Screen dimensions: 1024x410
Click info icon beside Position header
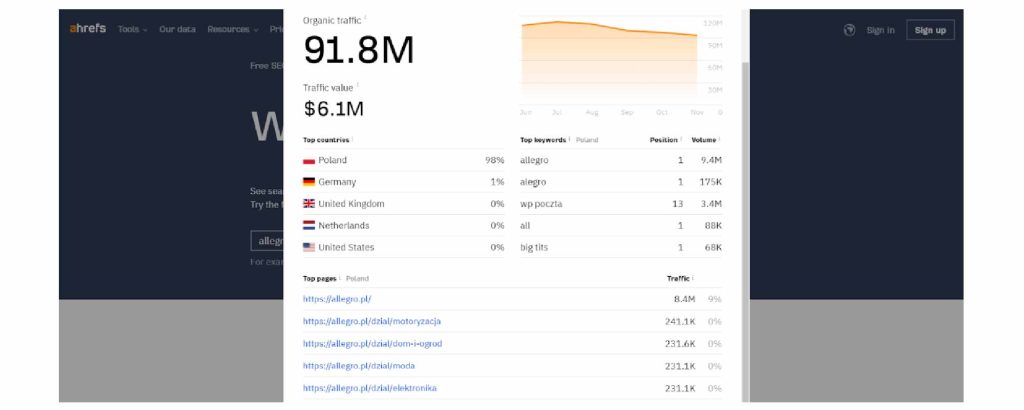pyautogui.click(x=681, y=139)
